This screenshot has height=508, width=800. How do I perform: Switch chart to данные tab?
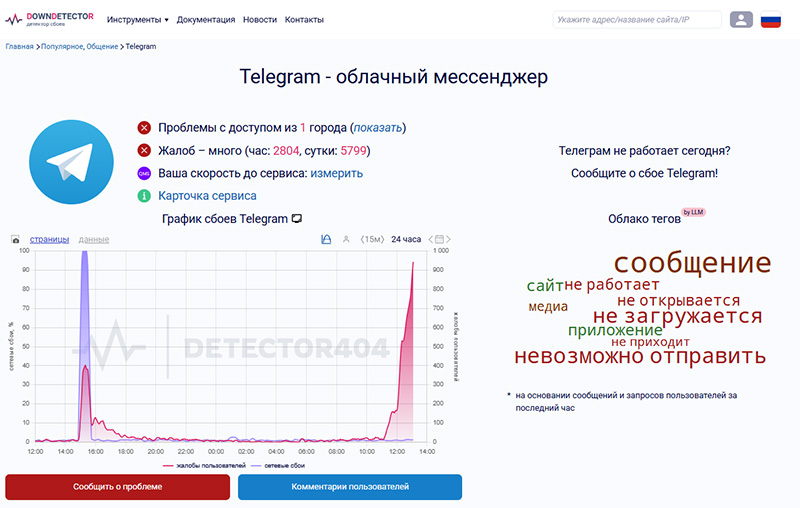94,239
